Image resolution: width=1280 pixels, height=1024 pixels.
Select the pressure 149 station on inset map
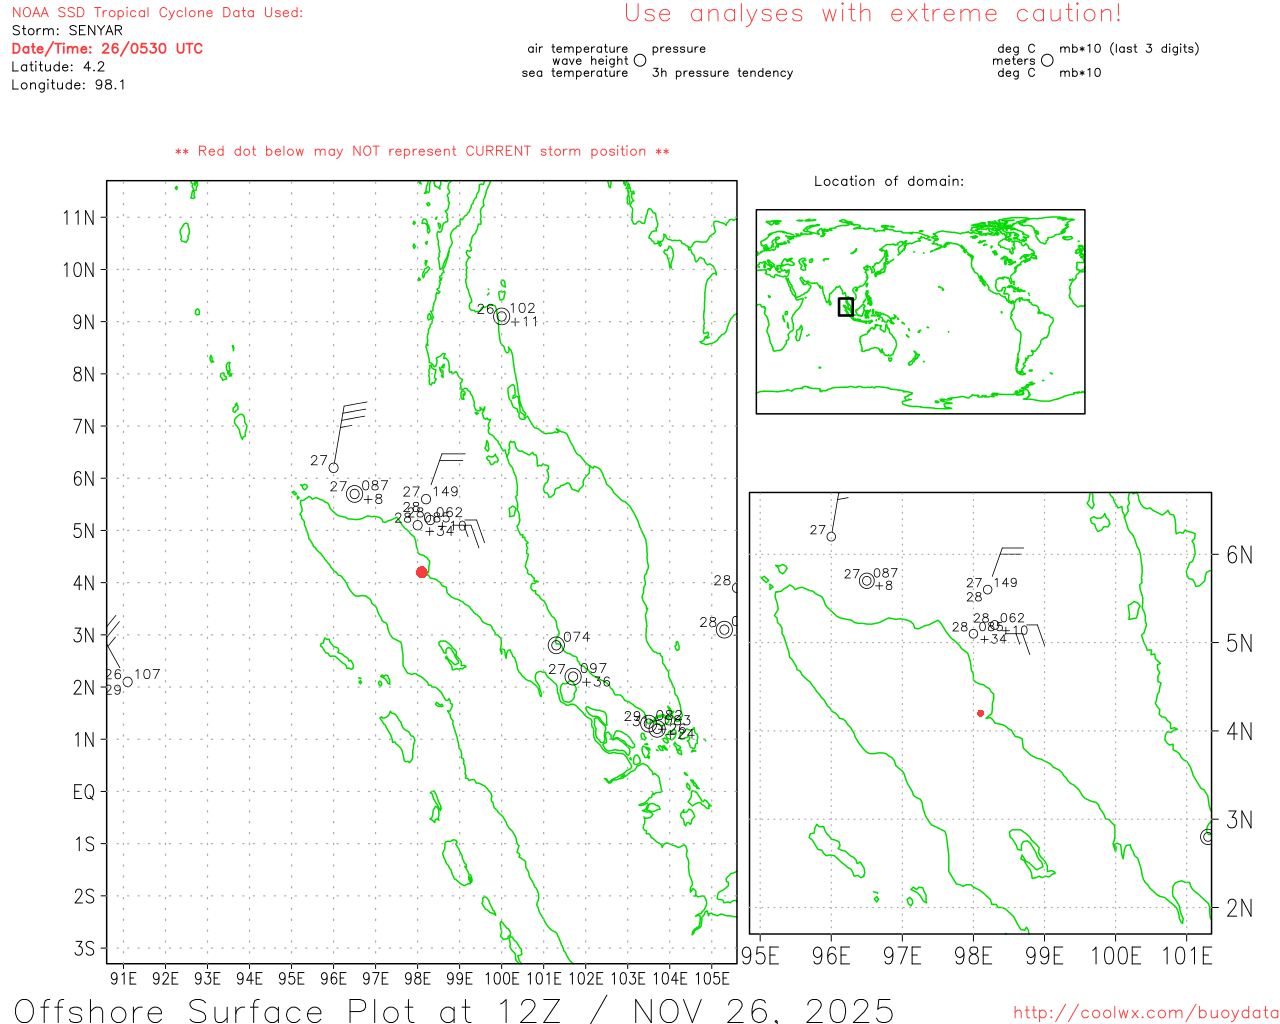(988, 589)
